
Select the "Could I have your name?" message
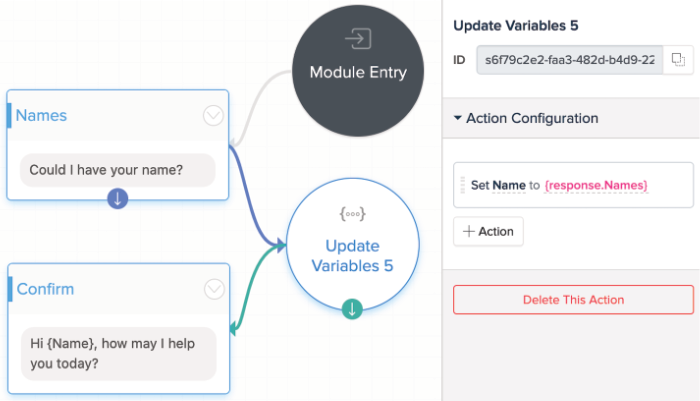tap(118, 169)
